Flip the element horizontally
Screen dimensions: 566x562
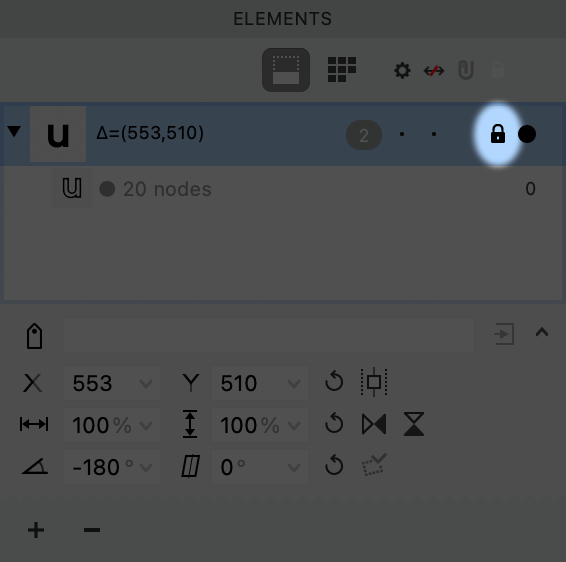[x=374, y=424]
